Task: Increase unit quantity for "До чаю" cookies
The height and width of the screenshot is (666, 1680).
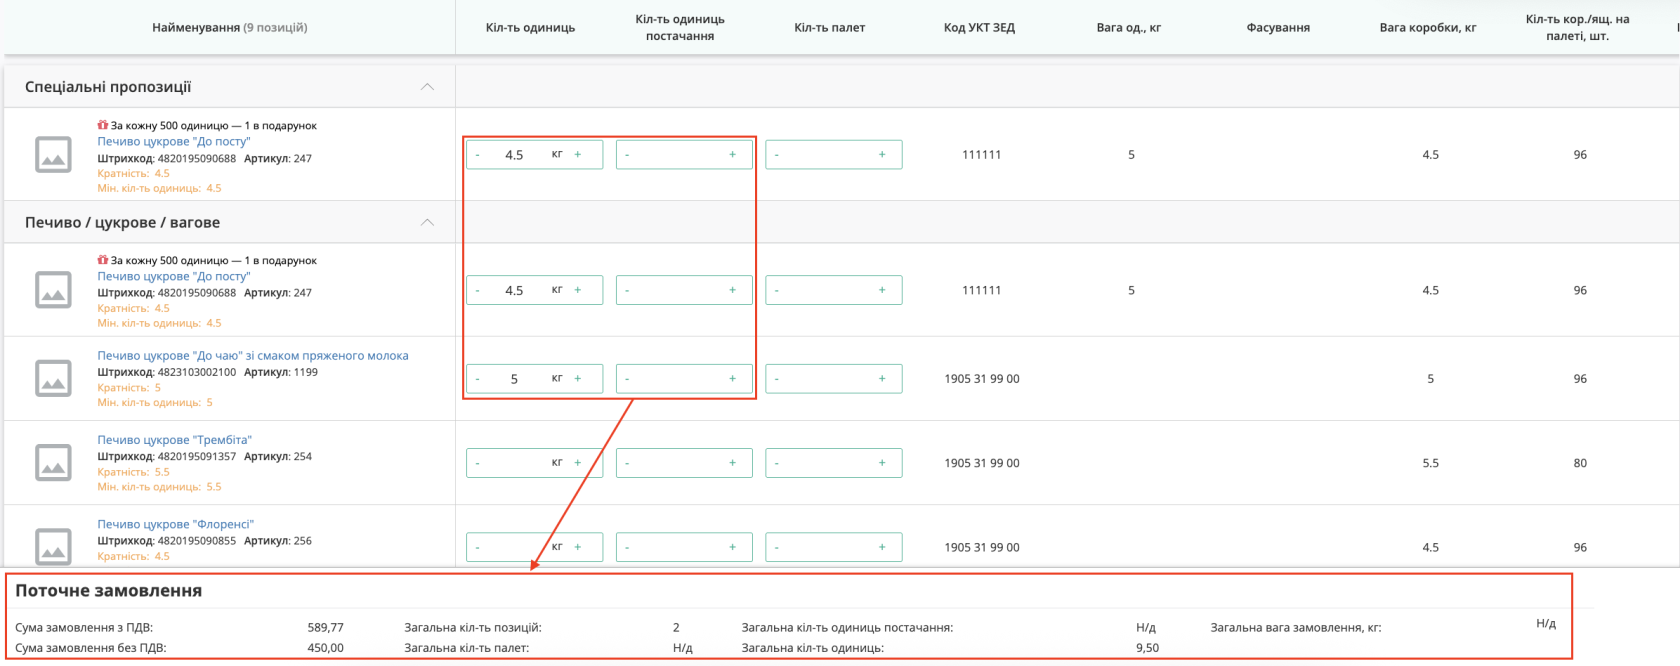Action: coord(578,378)
